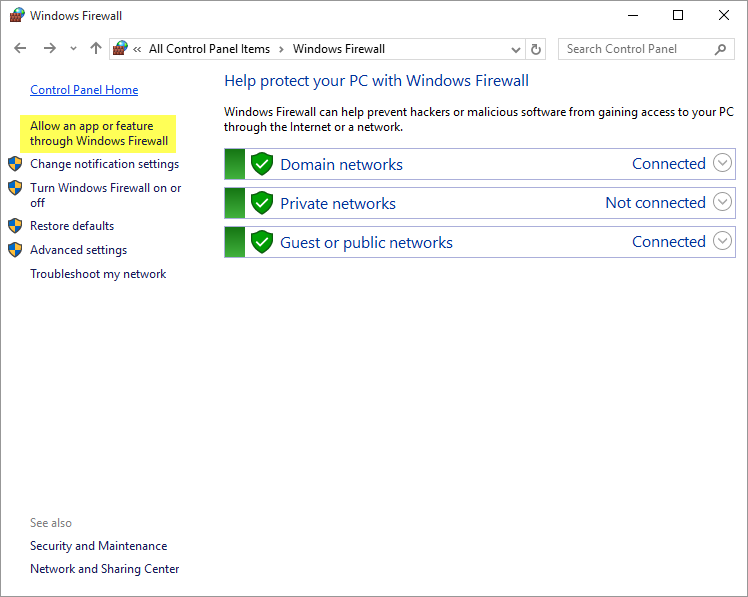Image resolution: width=748 pixels, height=597 pixels.
Task: Open the recent locations dropdown arrow
Action: click(x=73, y=49)
